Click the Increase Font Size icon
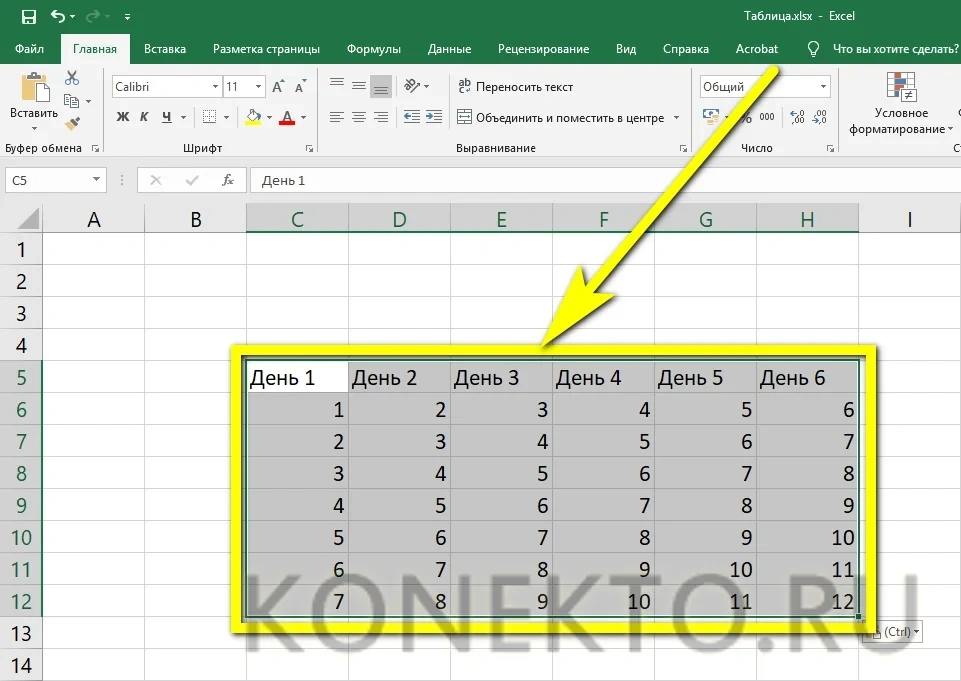The image size is (961, 681). tap(278, 87)
